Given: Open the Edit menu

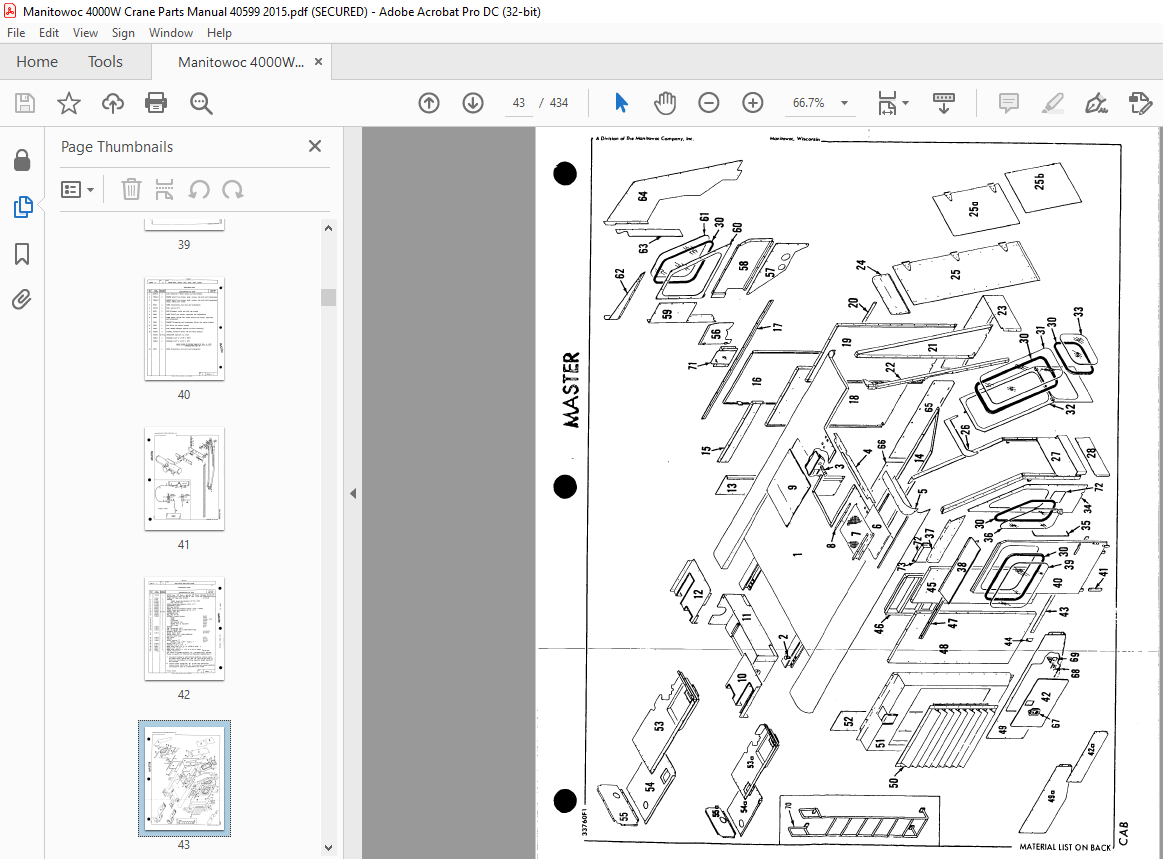Looking at the screenshot, I should point(49,33).
